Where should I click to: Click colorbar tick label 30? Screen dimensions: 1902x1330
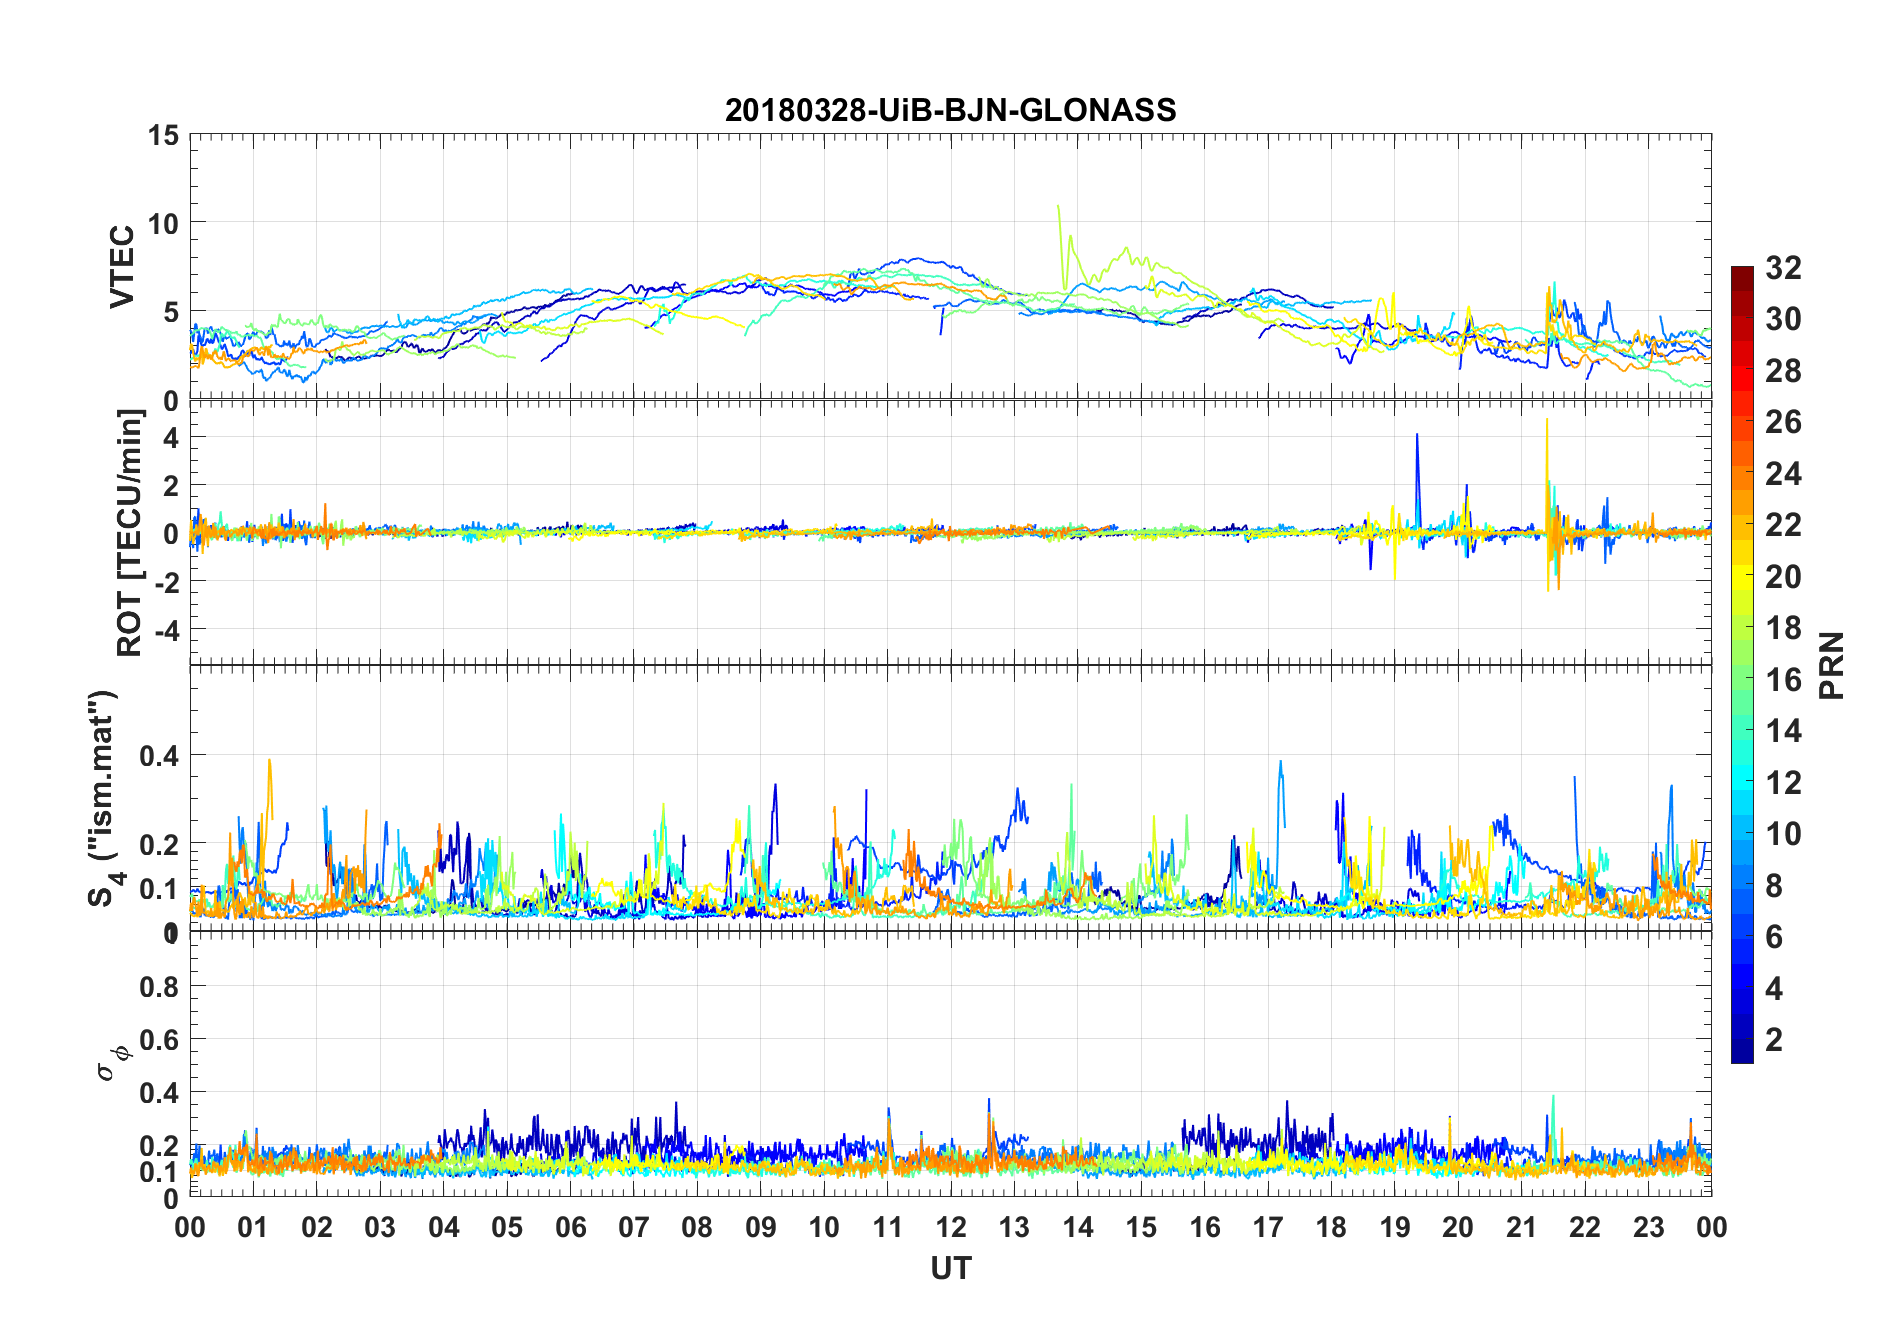click(x=1783, y=319)
